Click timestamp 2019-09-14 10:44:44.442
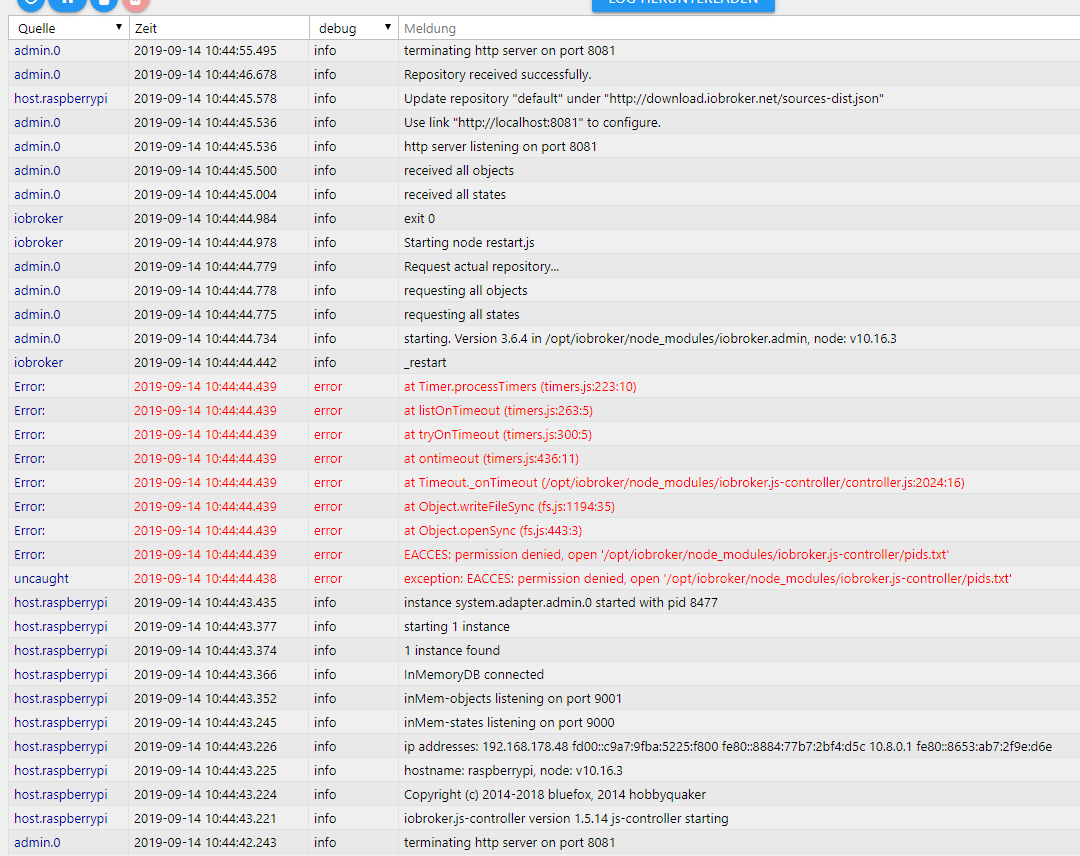Viewport: 1080px width, 856px height. tap(205, 362)
